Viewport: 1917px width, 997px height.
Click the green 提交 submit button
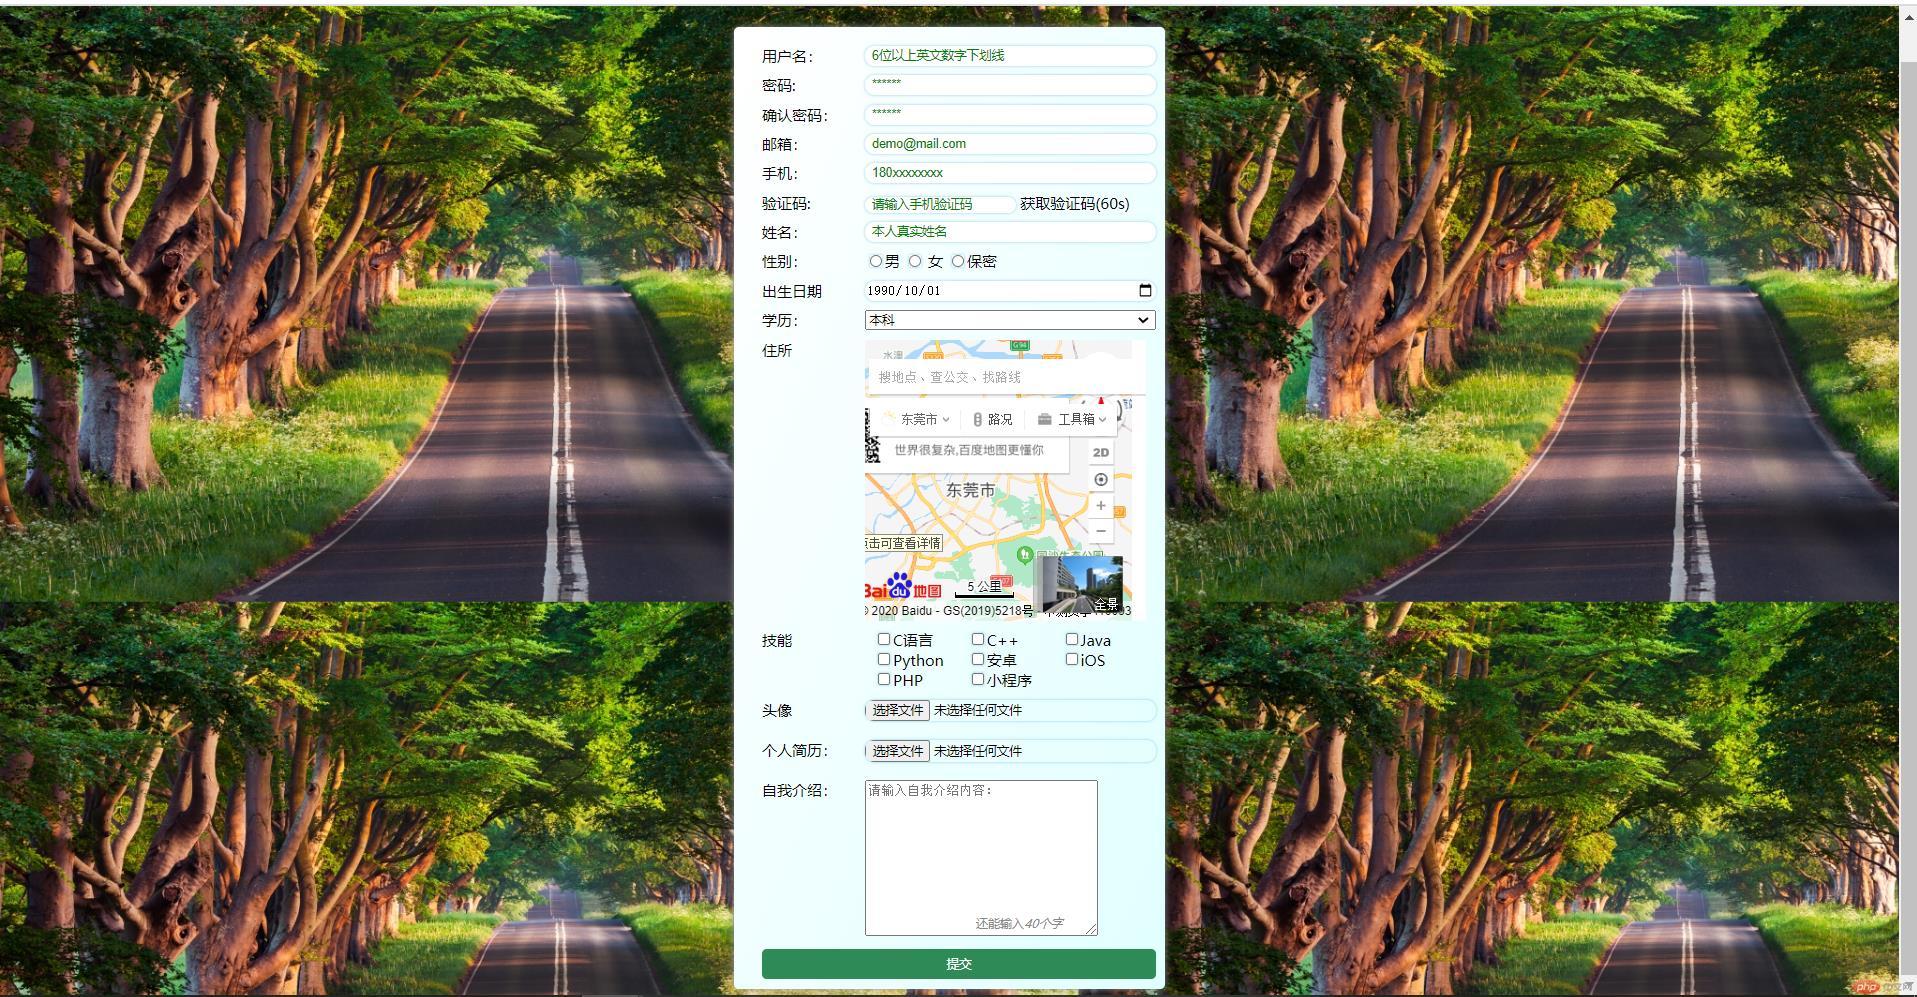pyautogui.click(x=958, y=964)
